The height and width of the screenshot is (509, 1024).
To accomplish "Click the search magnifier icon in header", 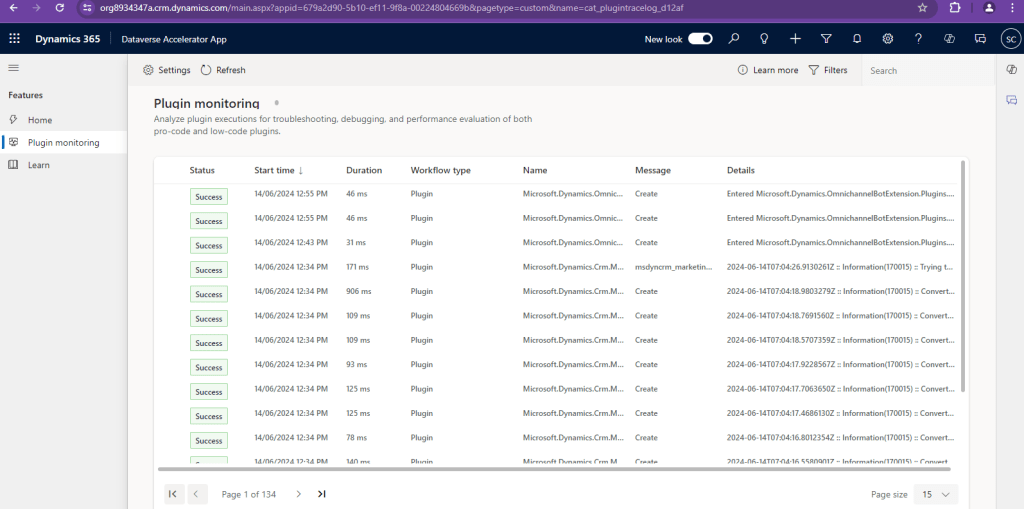I will coord(734,39).
